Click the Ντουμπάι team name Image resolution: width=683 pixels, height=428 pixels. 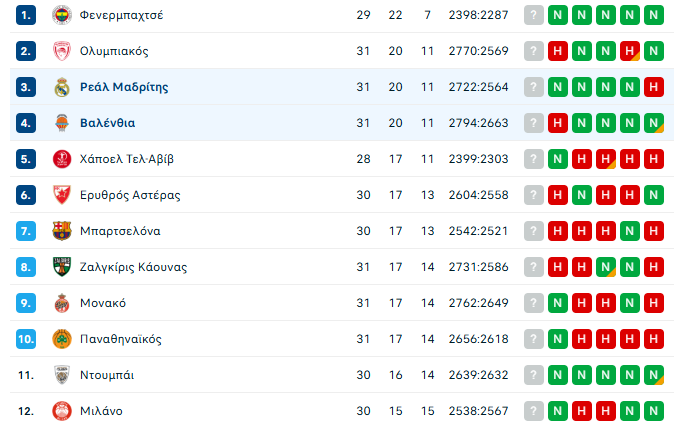point(106,375)
